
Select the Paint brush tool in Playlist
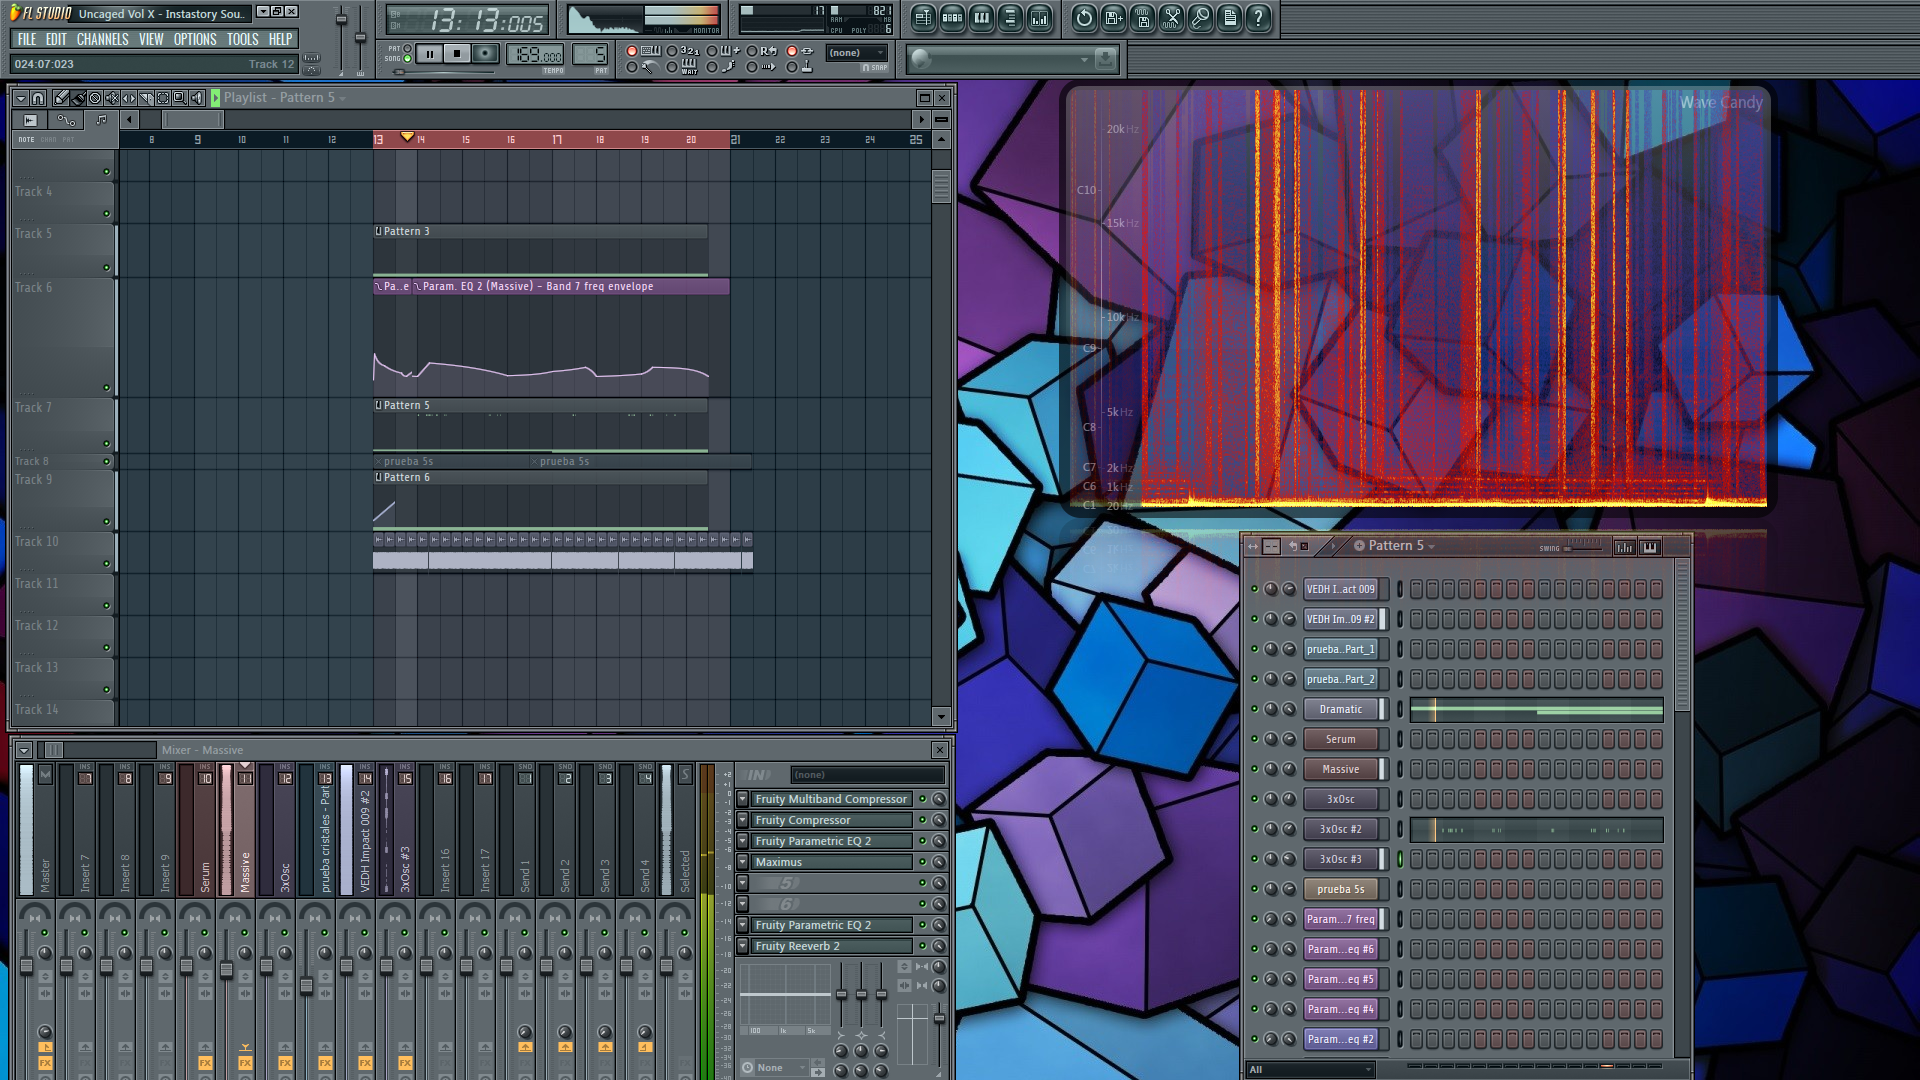click(x=78, y=98)
